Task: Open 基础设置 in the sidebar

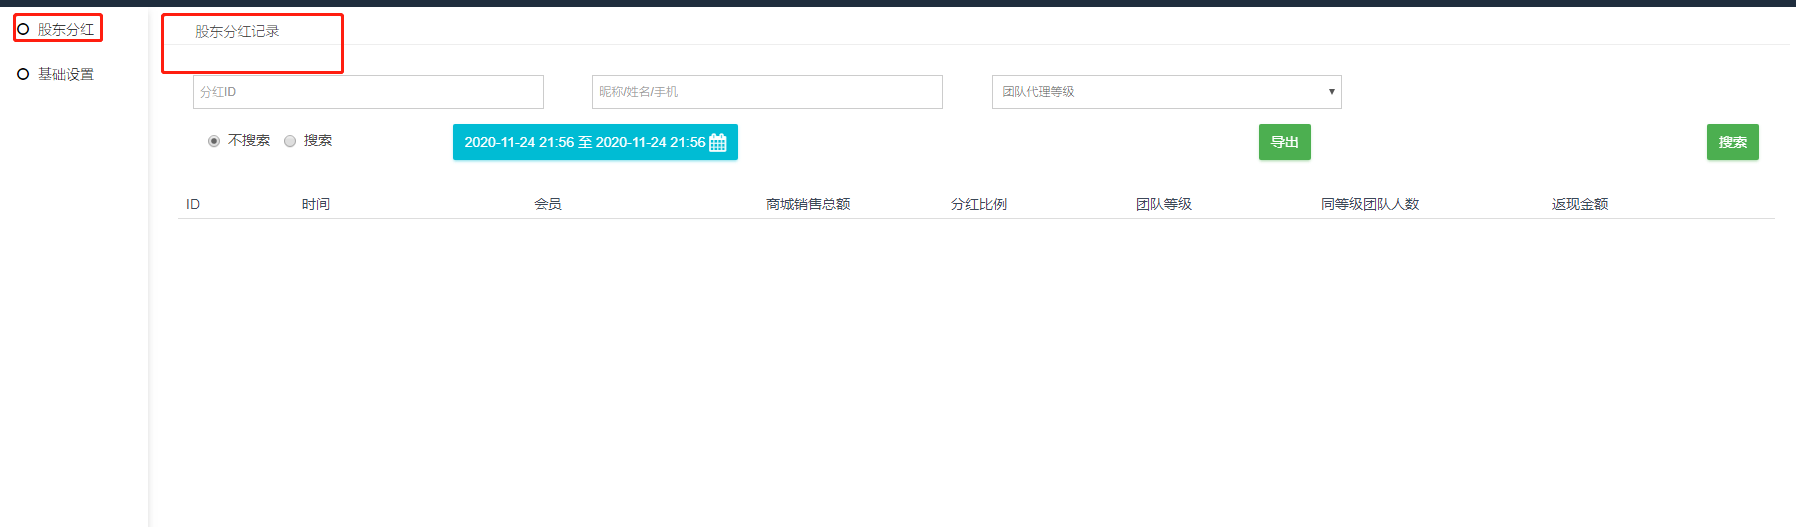Action: [66, 74]
